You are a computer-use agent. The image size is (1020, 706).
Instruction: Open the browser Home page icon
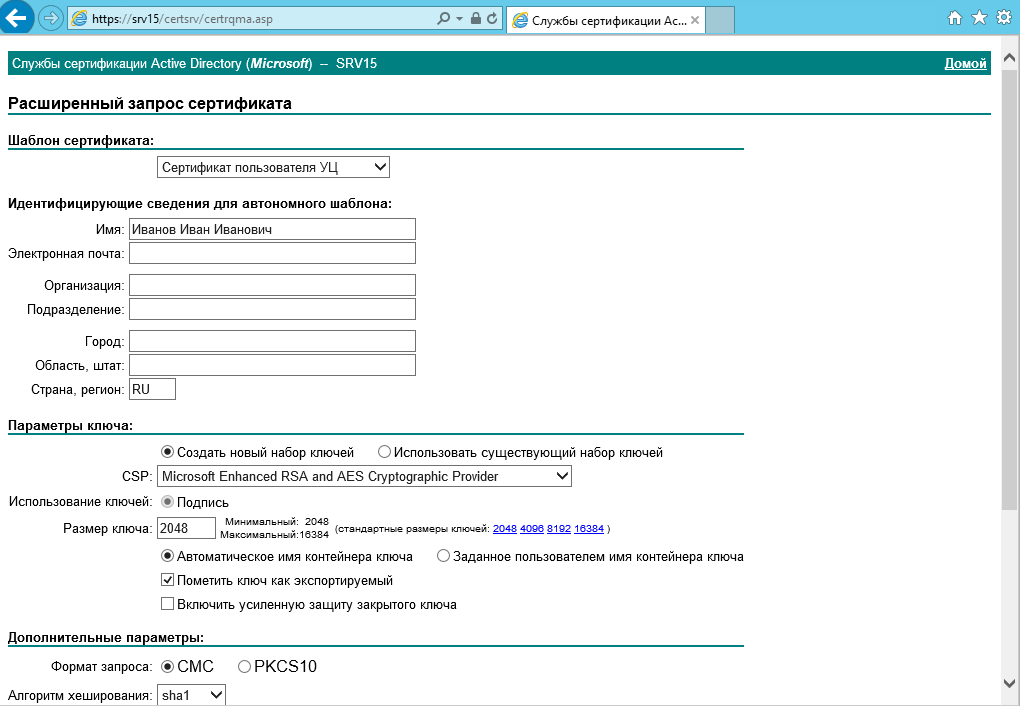point(955,18)
